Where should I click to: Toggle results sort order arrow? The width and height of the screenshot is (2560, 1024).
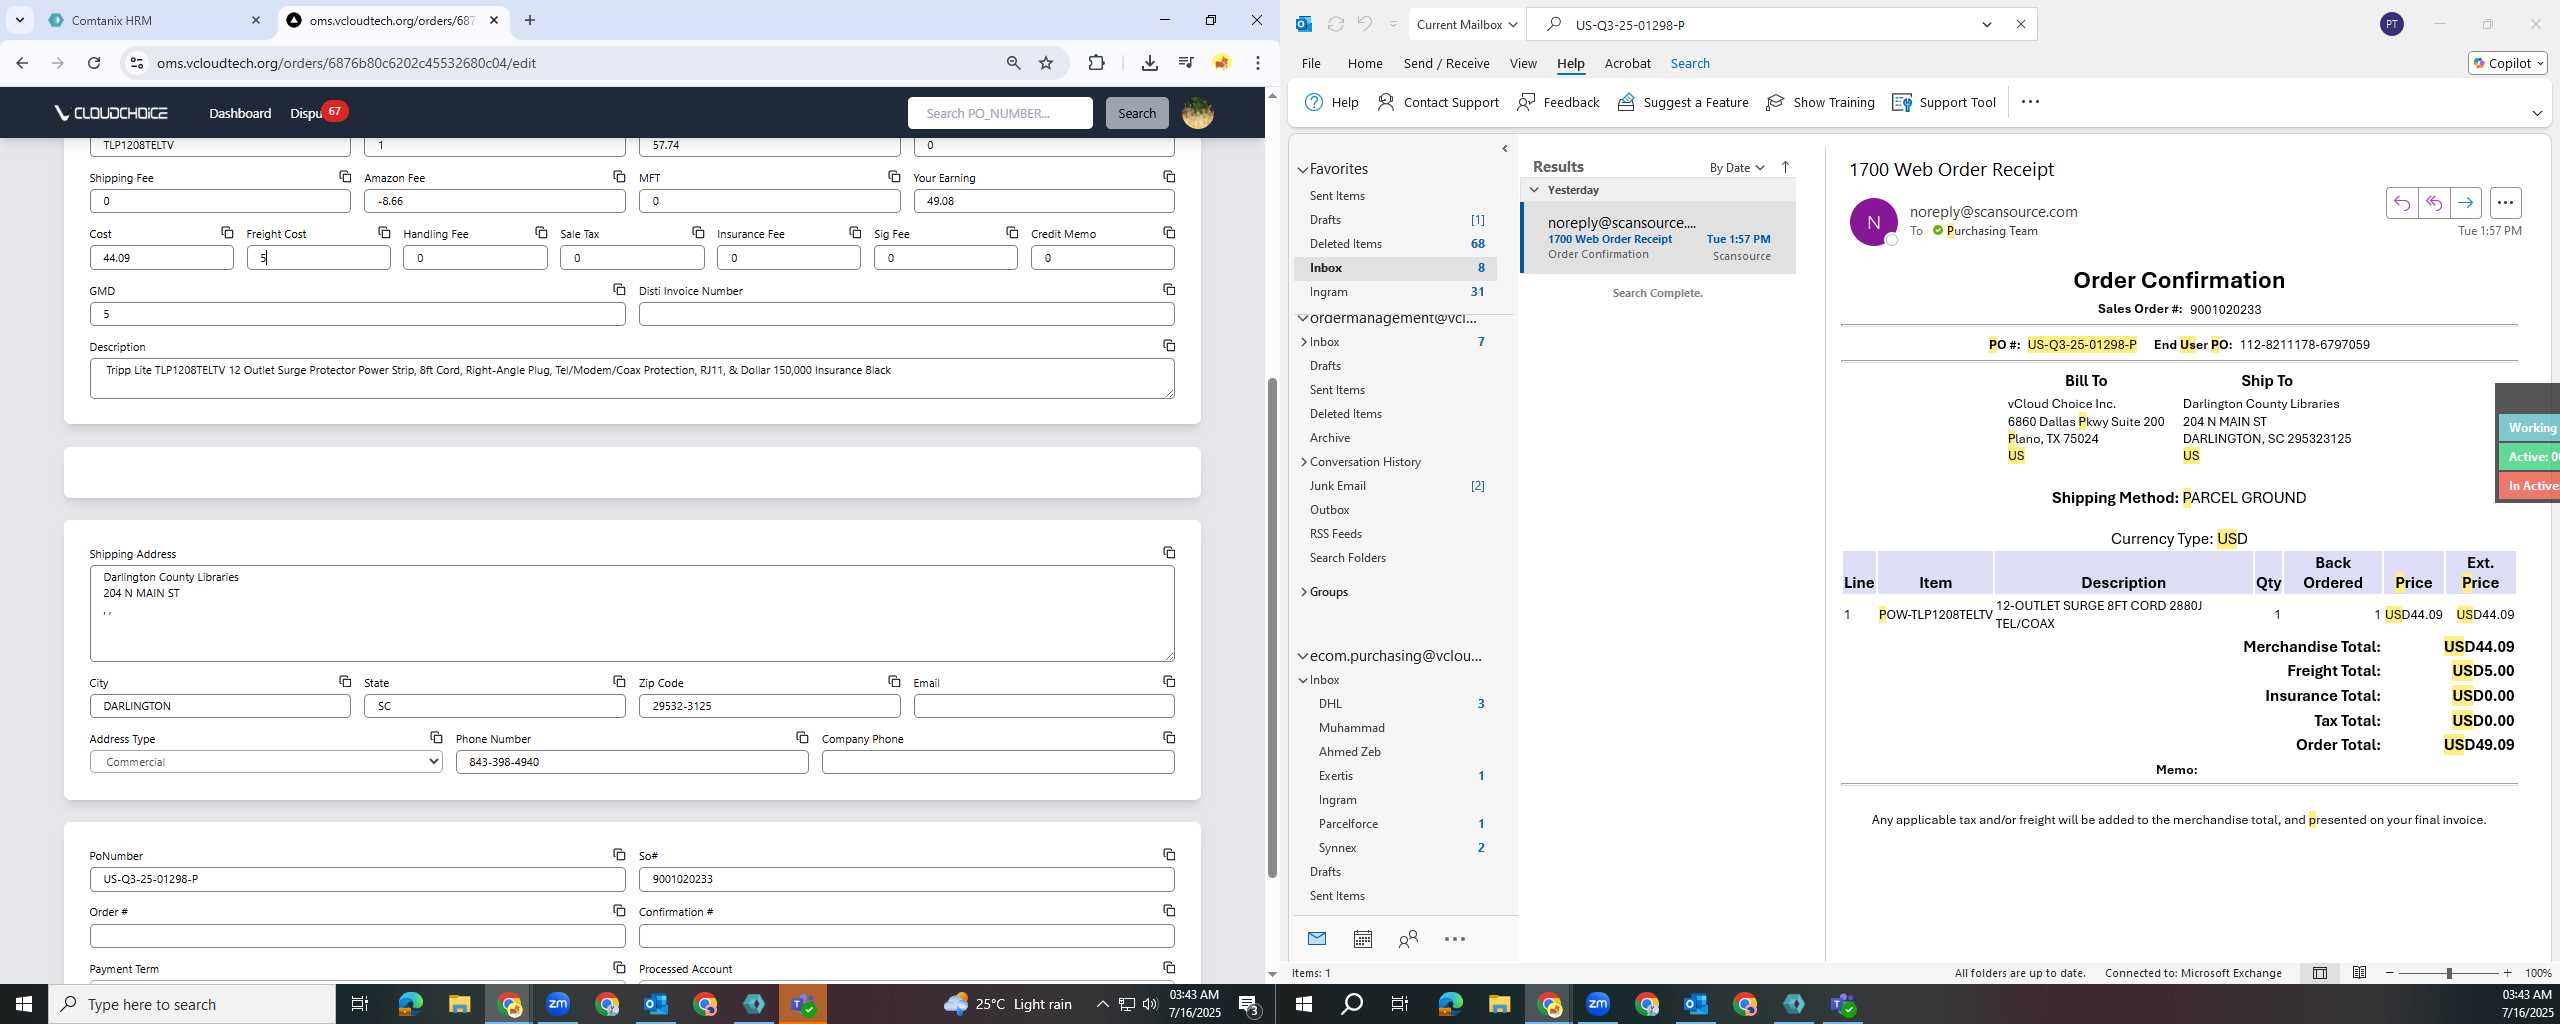coord(1785,167)
